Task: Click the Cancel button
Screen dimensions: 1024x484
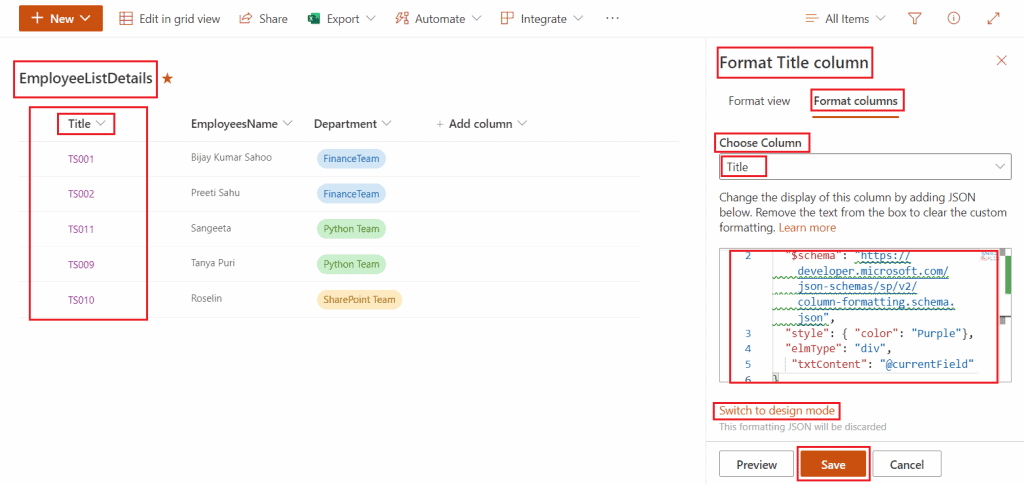Action: [907, 464]
